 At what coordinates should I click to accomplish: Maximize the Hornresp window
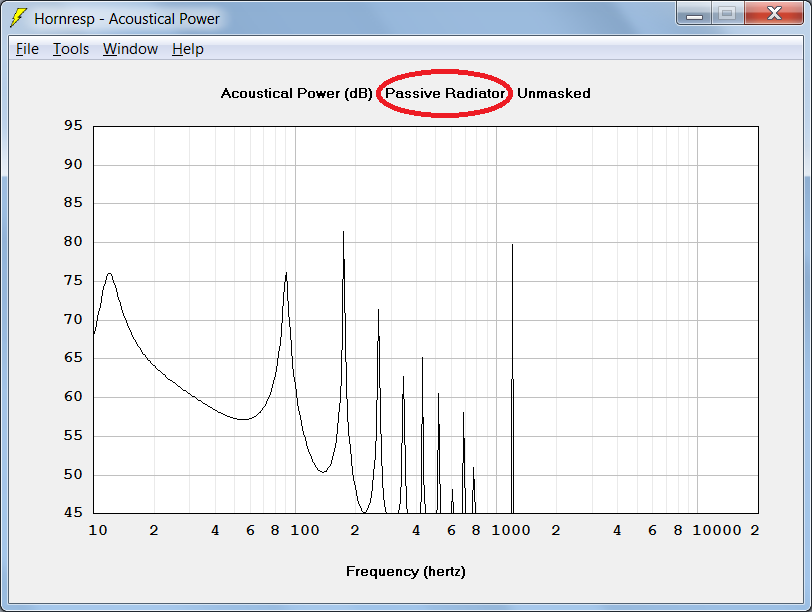click(x=728, y=13)
